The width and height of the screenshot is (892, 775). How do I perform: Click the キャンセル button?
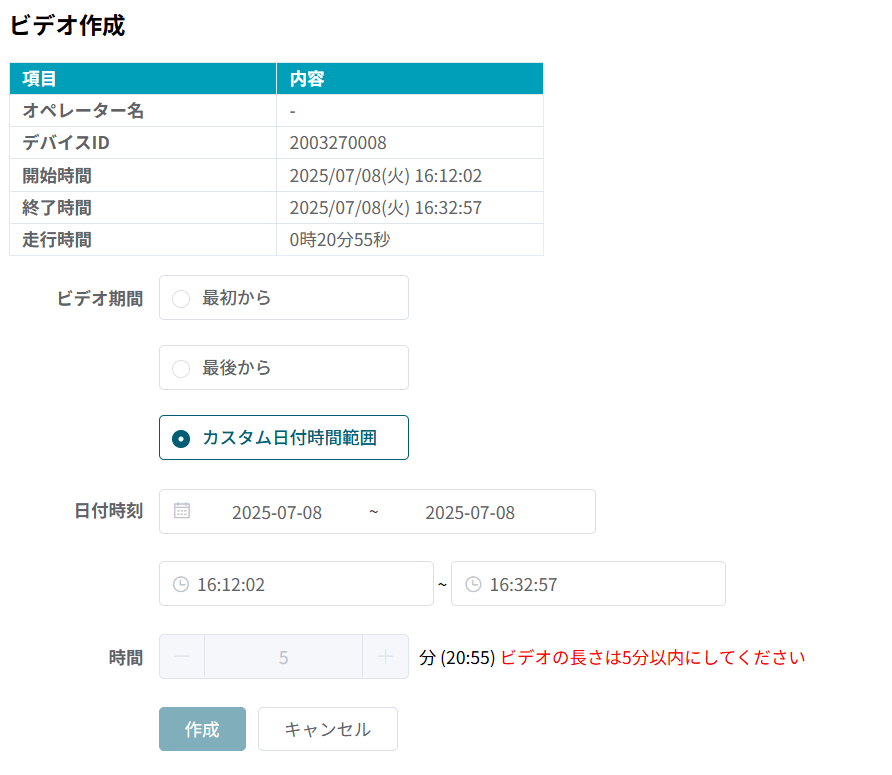(x=327, y=729)
